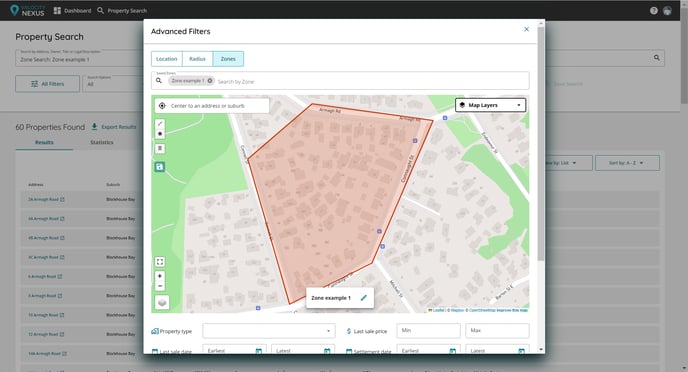The image size is (688, 372).
Task: Click the locate target icon on map
Action: tap(162, 106)
